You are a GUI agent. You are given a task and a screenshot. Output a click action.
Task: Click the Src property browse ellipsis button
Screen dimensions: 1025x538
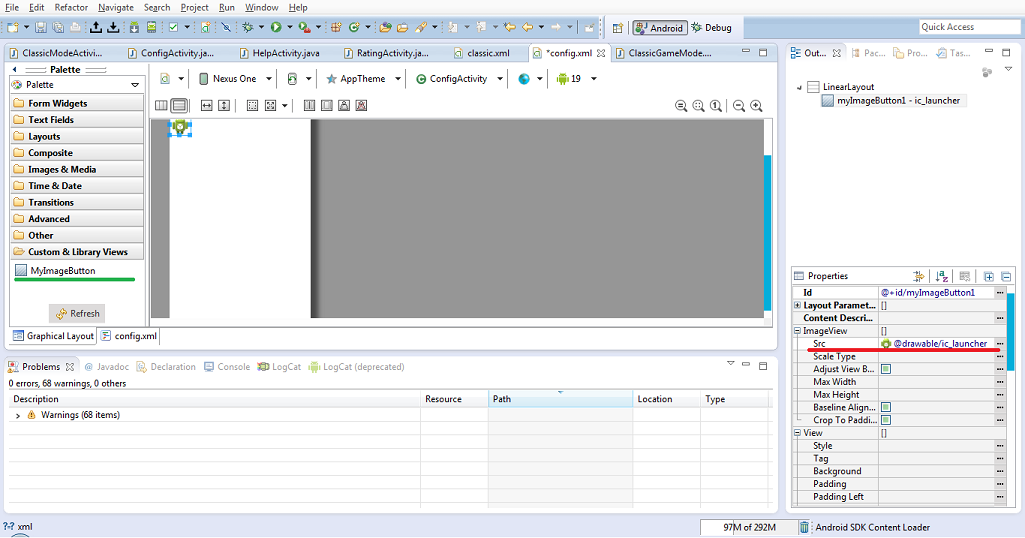[1000, 344]
